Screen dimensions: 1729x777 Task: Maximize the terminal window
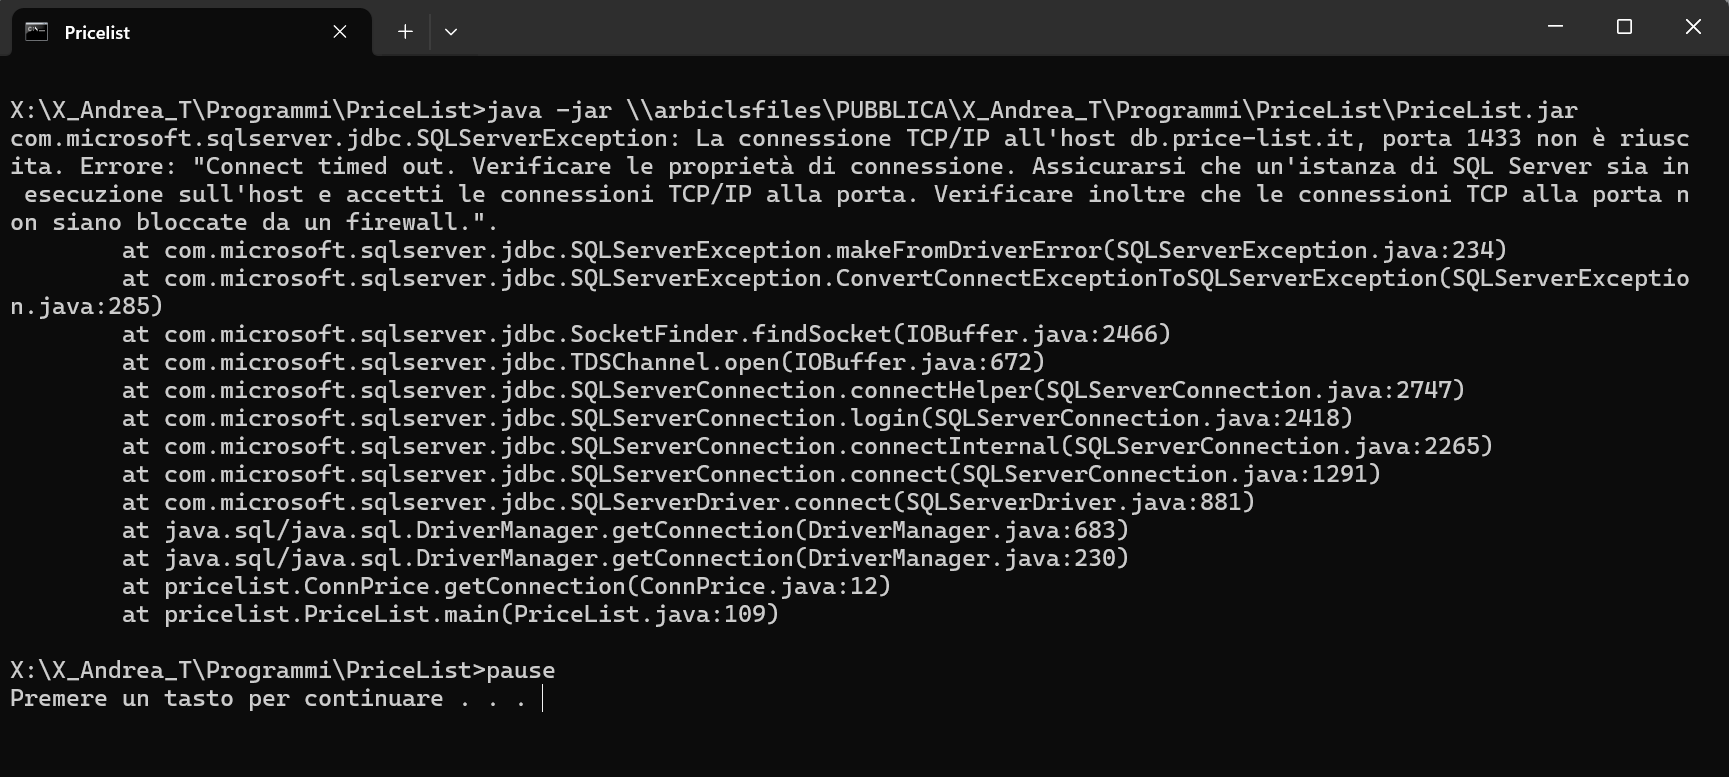1624,27
